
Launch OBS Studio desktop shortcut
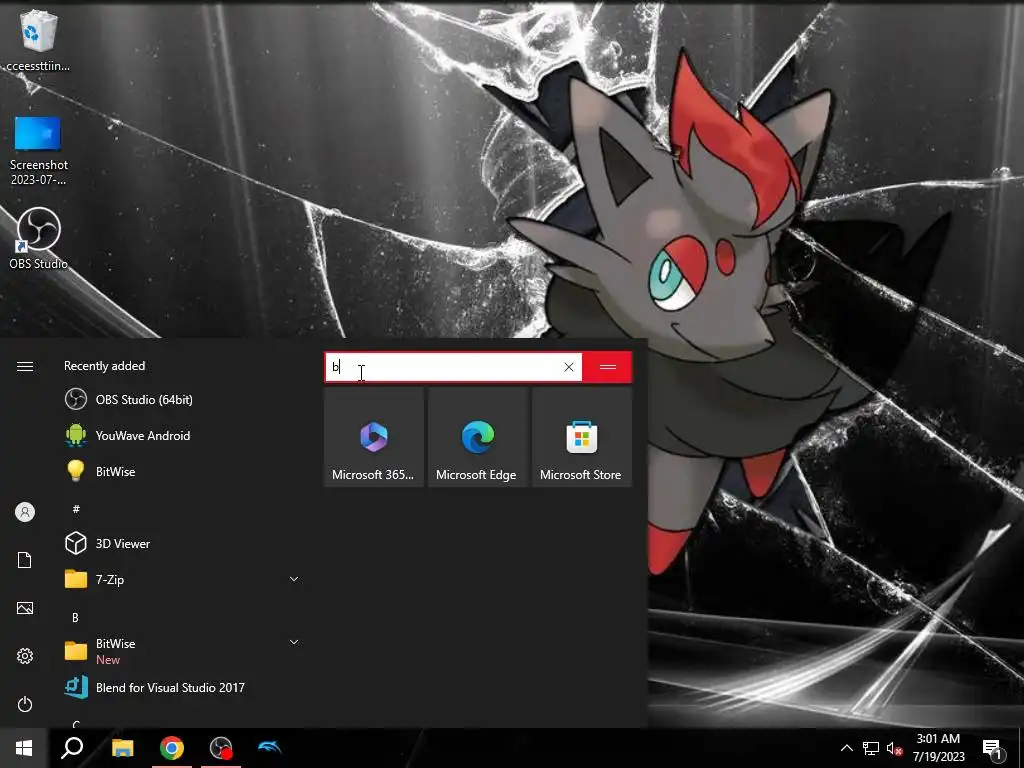(x=38, y=238)
